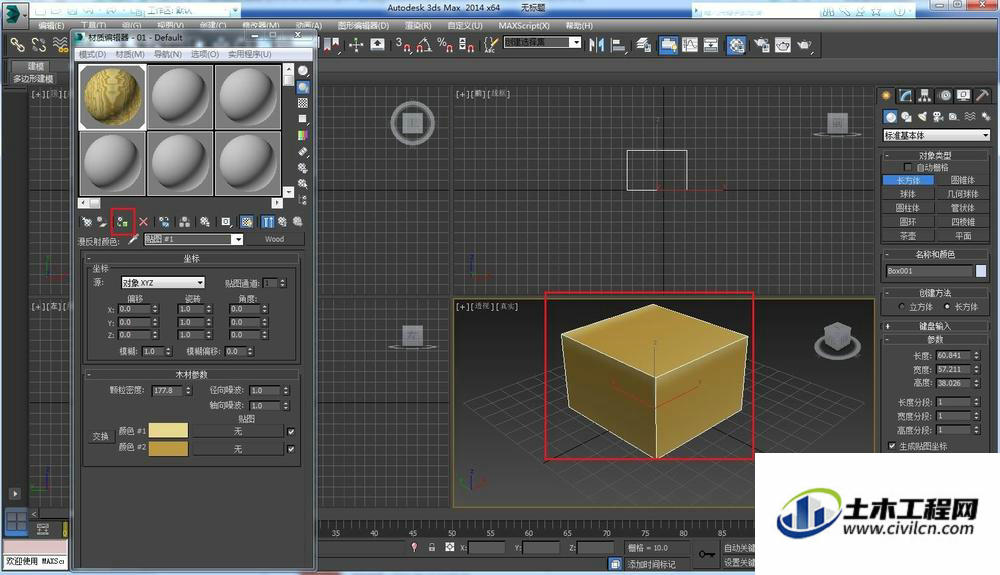This screenshot has width=1000, height=575.
Task: Open the Utilities hammer panel icon
Action: point(982,96)
